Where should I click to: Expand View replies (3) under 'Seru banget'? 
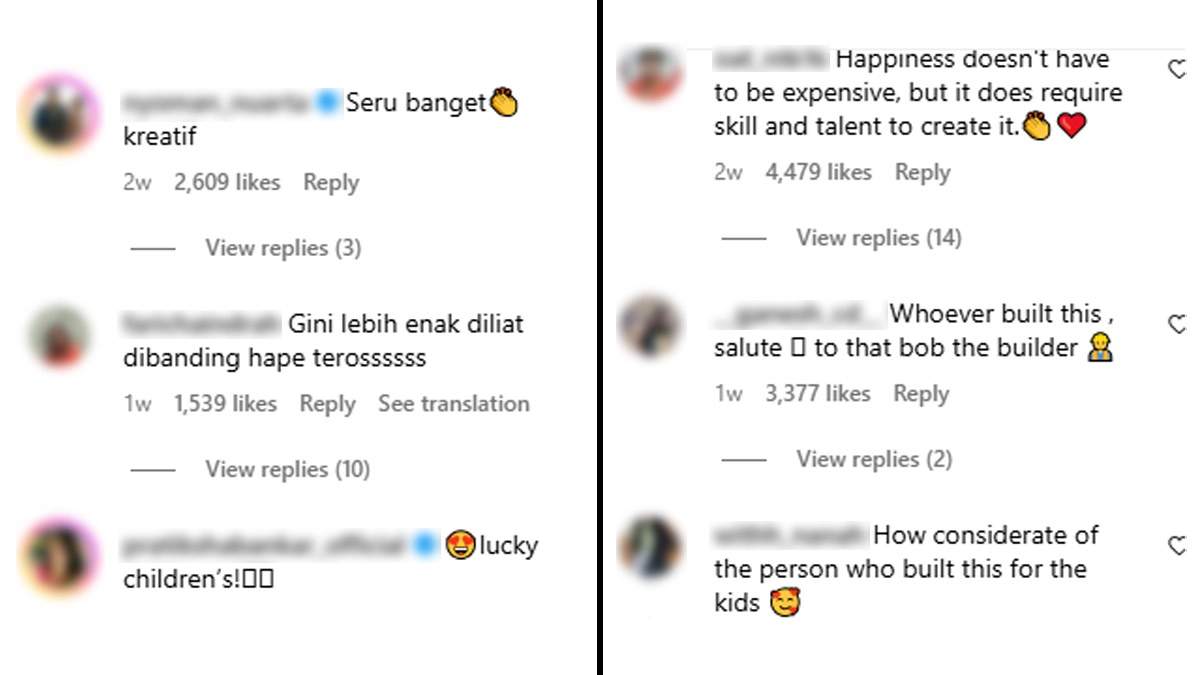[x=282, y=248]
